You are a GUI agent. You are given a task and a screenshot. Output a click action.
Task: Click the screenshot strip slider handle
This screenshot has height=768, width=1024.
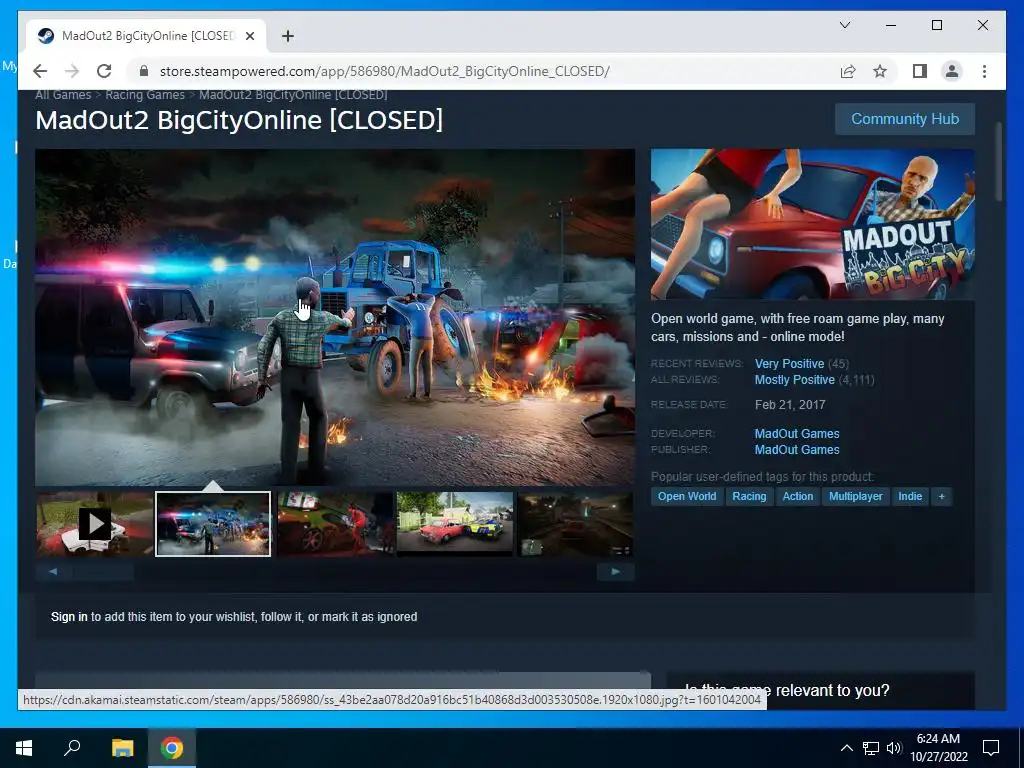[x=104, y=571]
